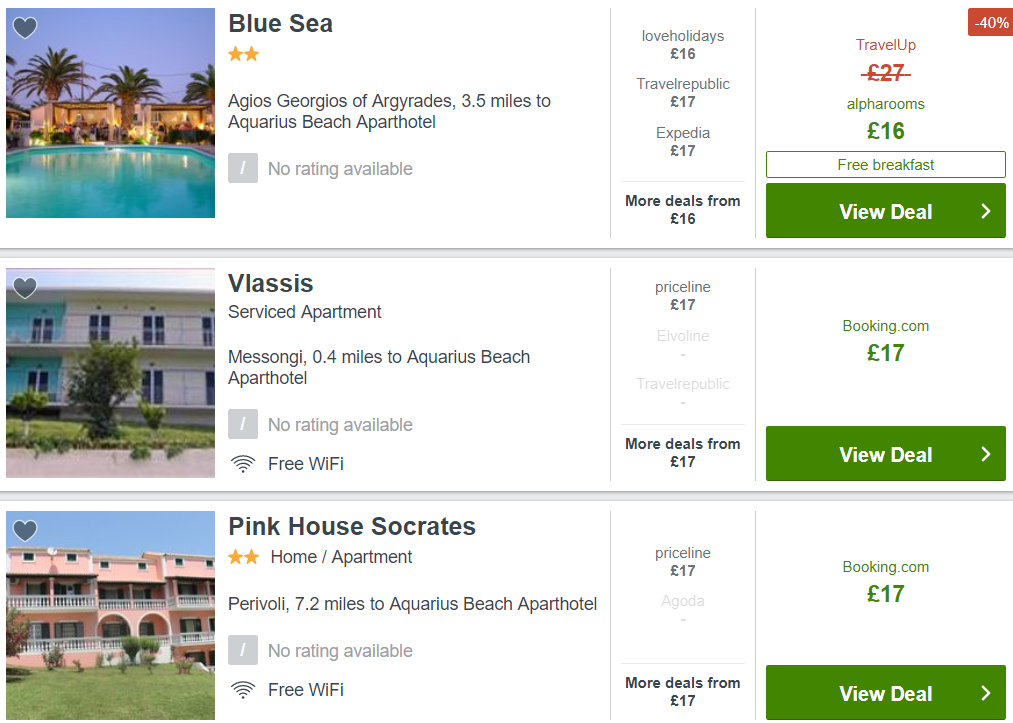
Task: Click Pink House Socrates rating badge icon
Action: (x=243, y=650)
